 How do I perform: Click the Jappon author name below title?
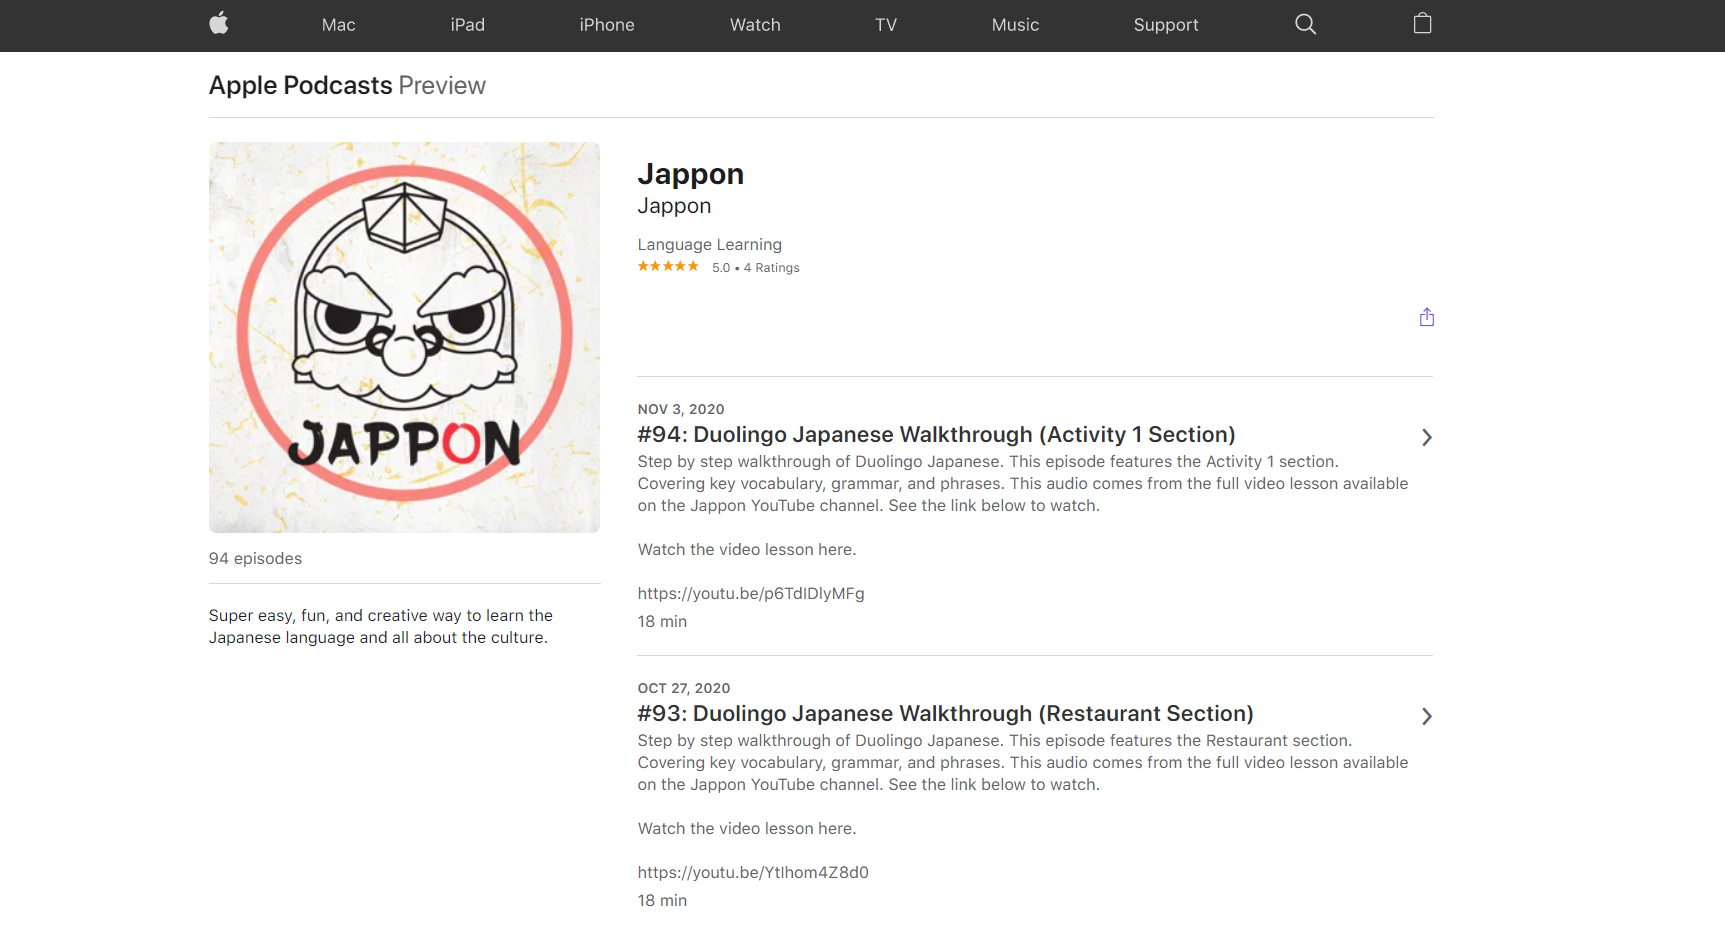click(674, 206)
